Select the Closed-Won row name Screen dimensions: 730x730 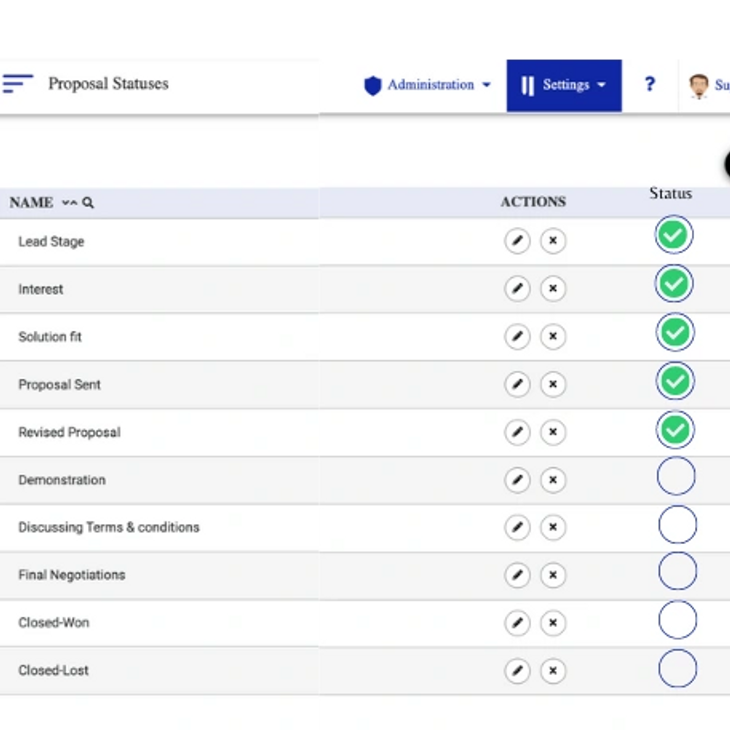pyautogui.click(x=54, y=622)
